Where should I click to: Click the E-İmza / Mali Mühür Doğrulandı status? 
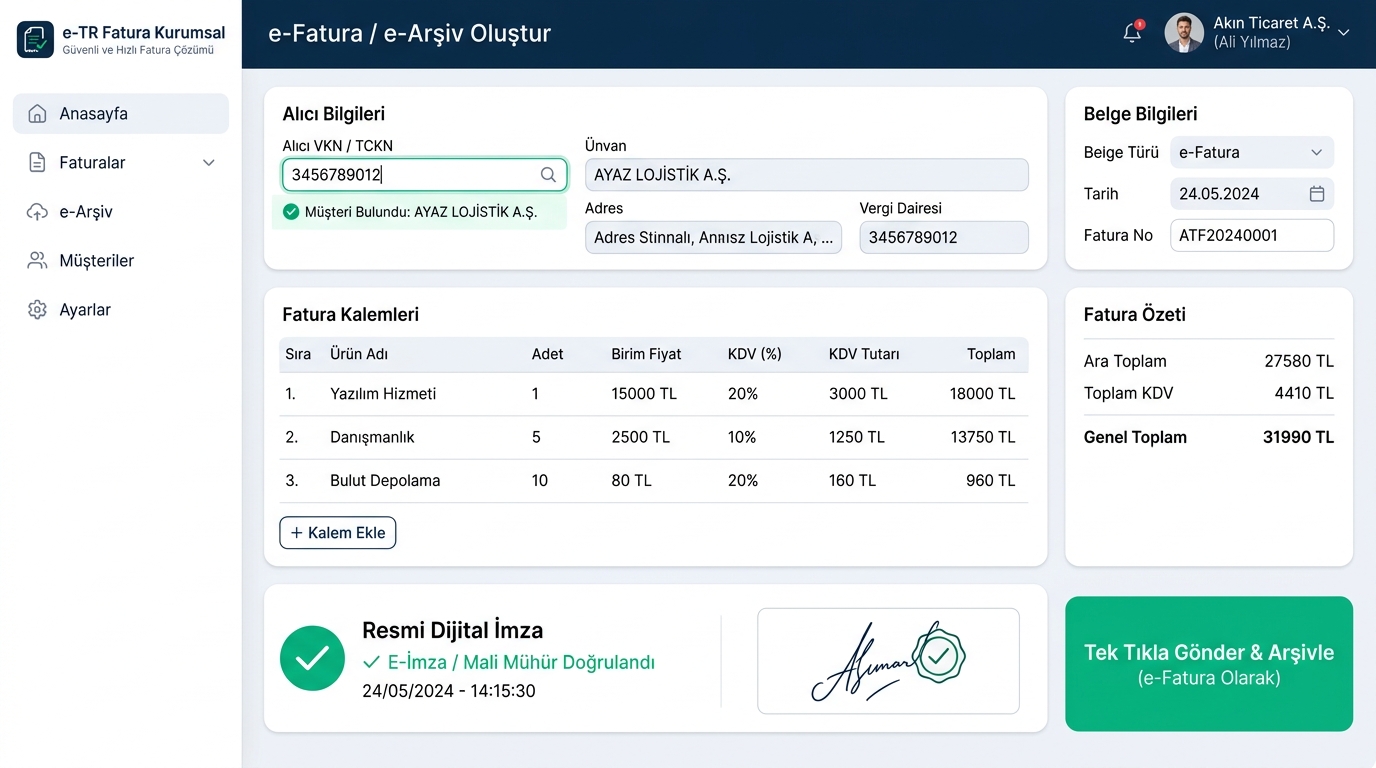(x=508, y=662)
